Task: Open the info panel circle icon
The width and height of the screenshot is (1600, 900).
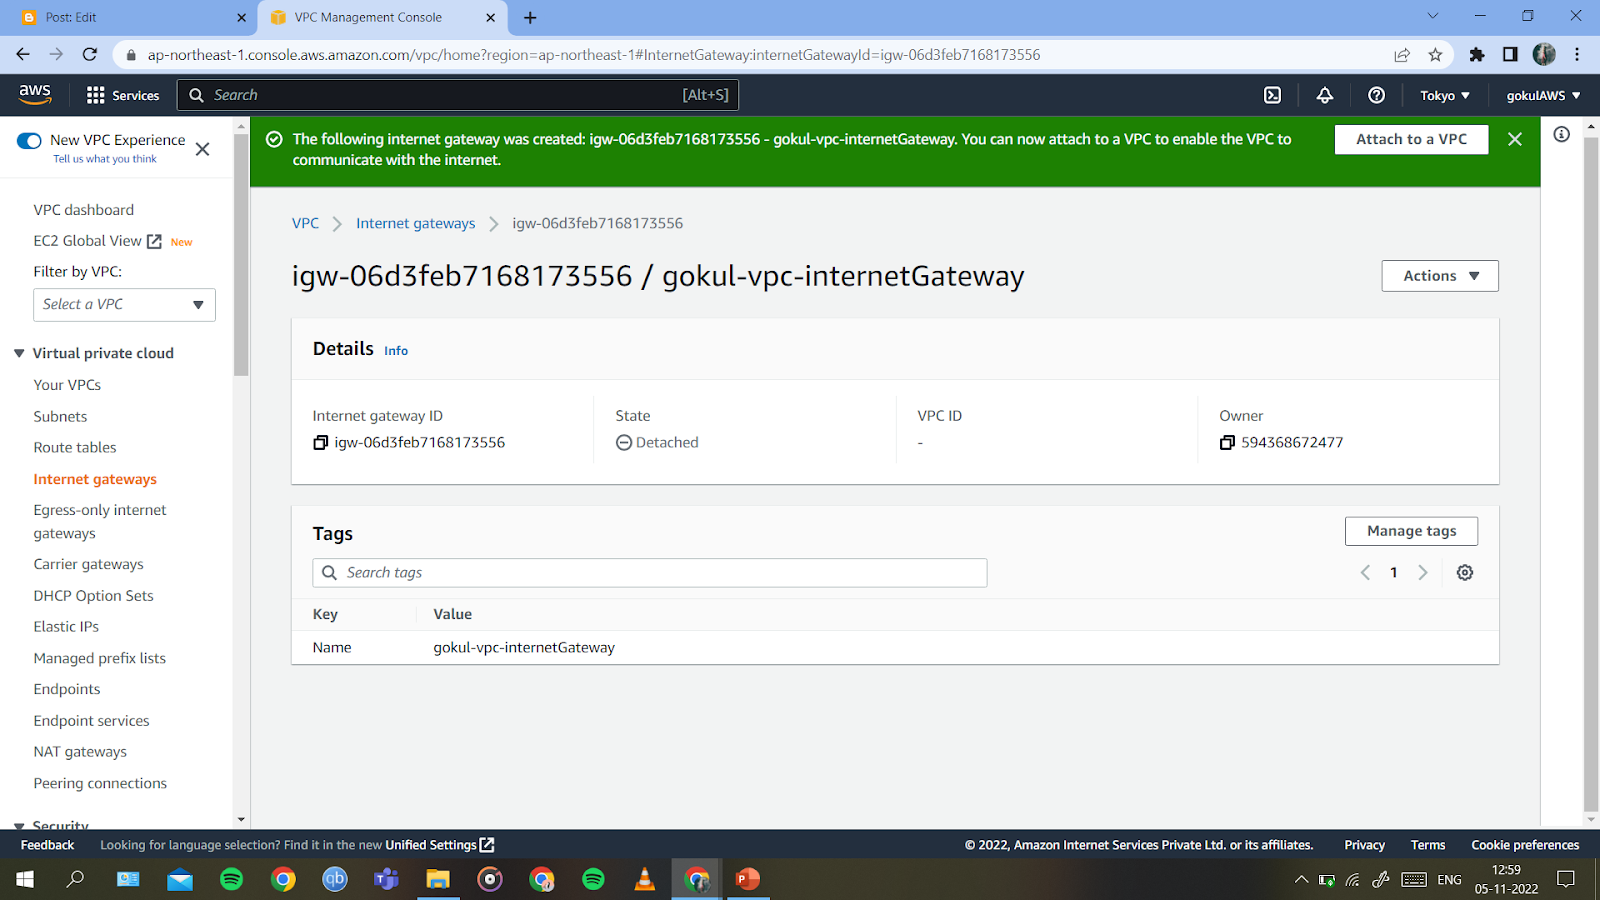Action: click(x=1561, y=134)
